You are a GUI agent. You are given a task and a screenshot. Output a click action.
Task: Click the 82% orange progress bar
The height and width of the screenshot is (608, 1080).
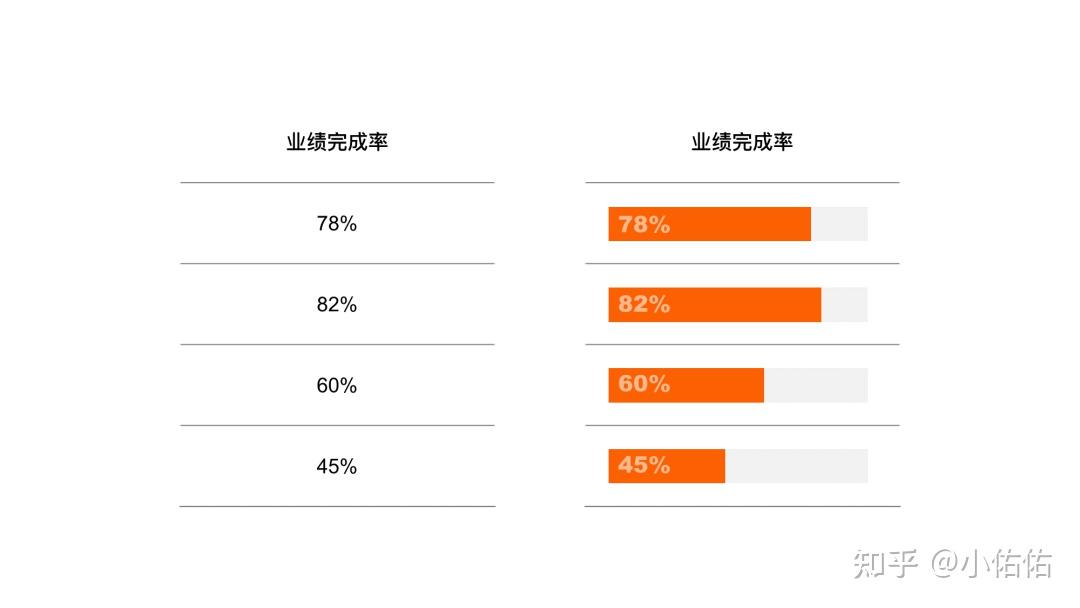(x=715, y=304)
